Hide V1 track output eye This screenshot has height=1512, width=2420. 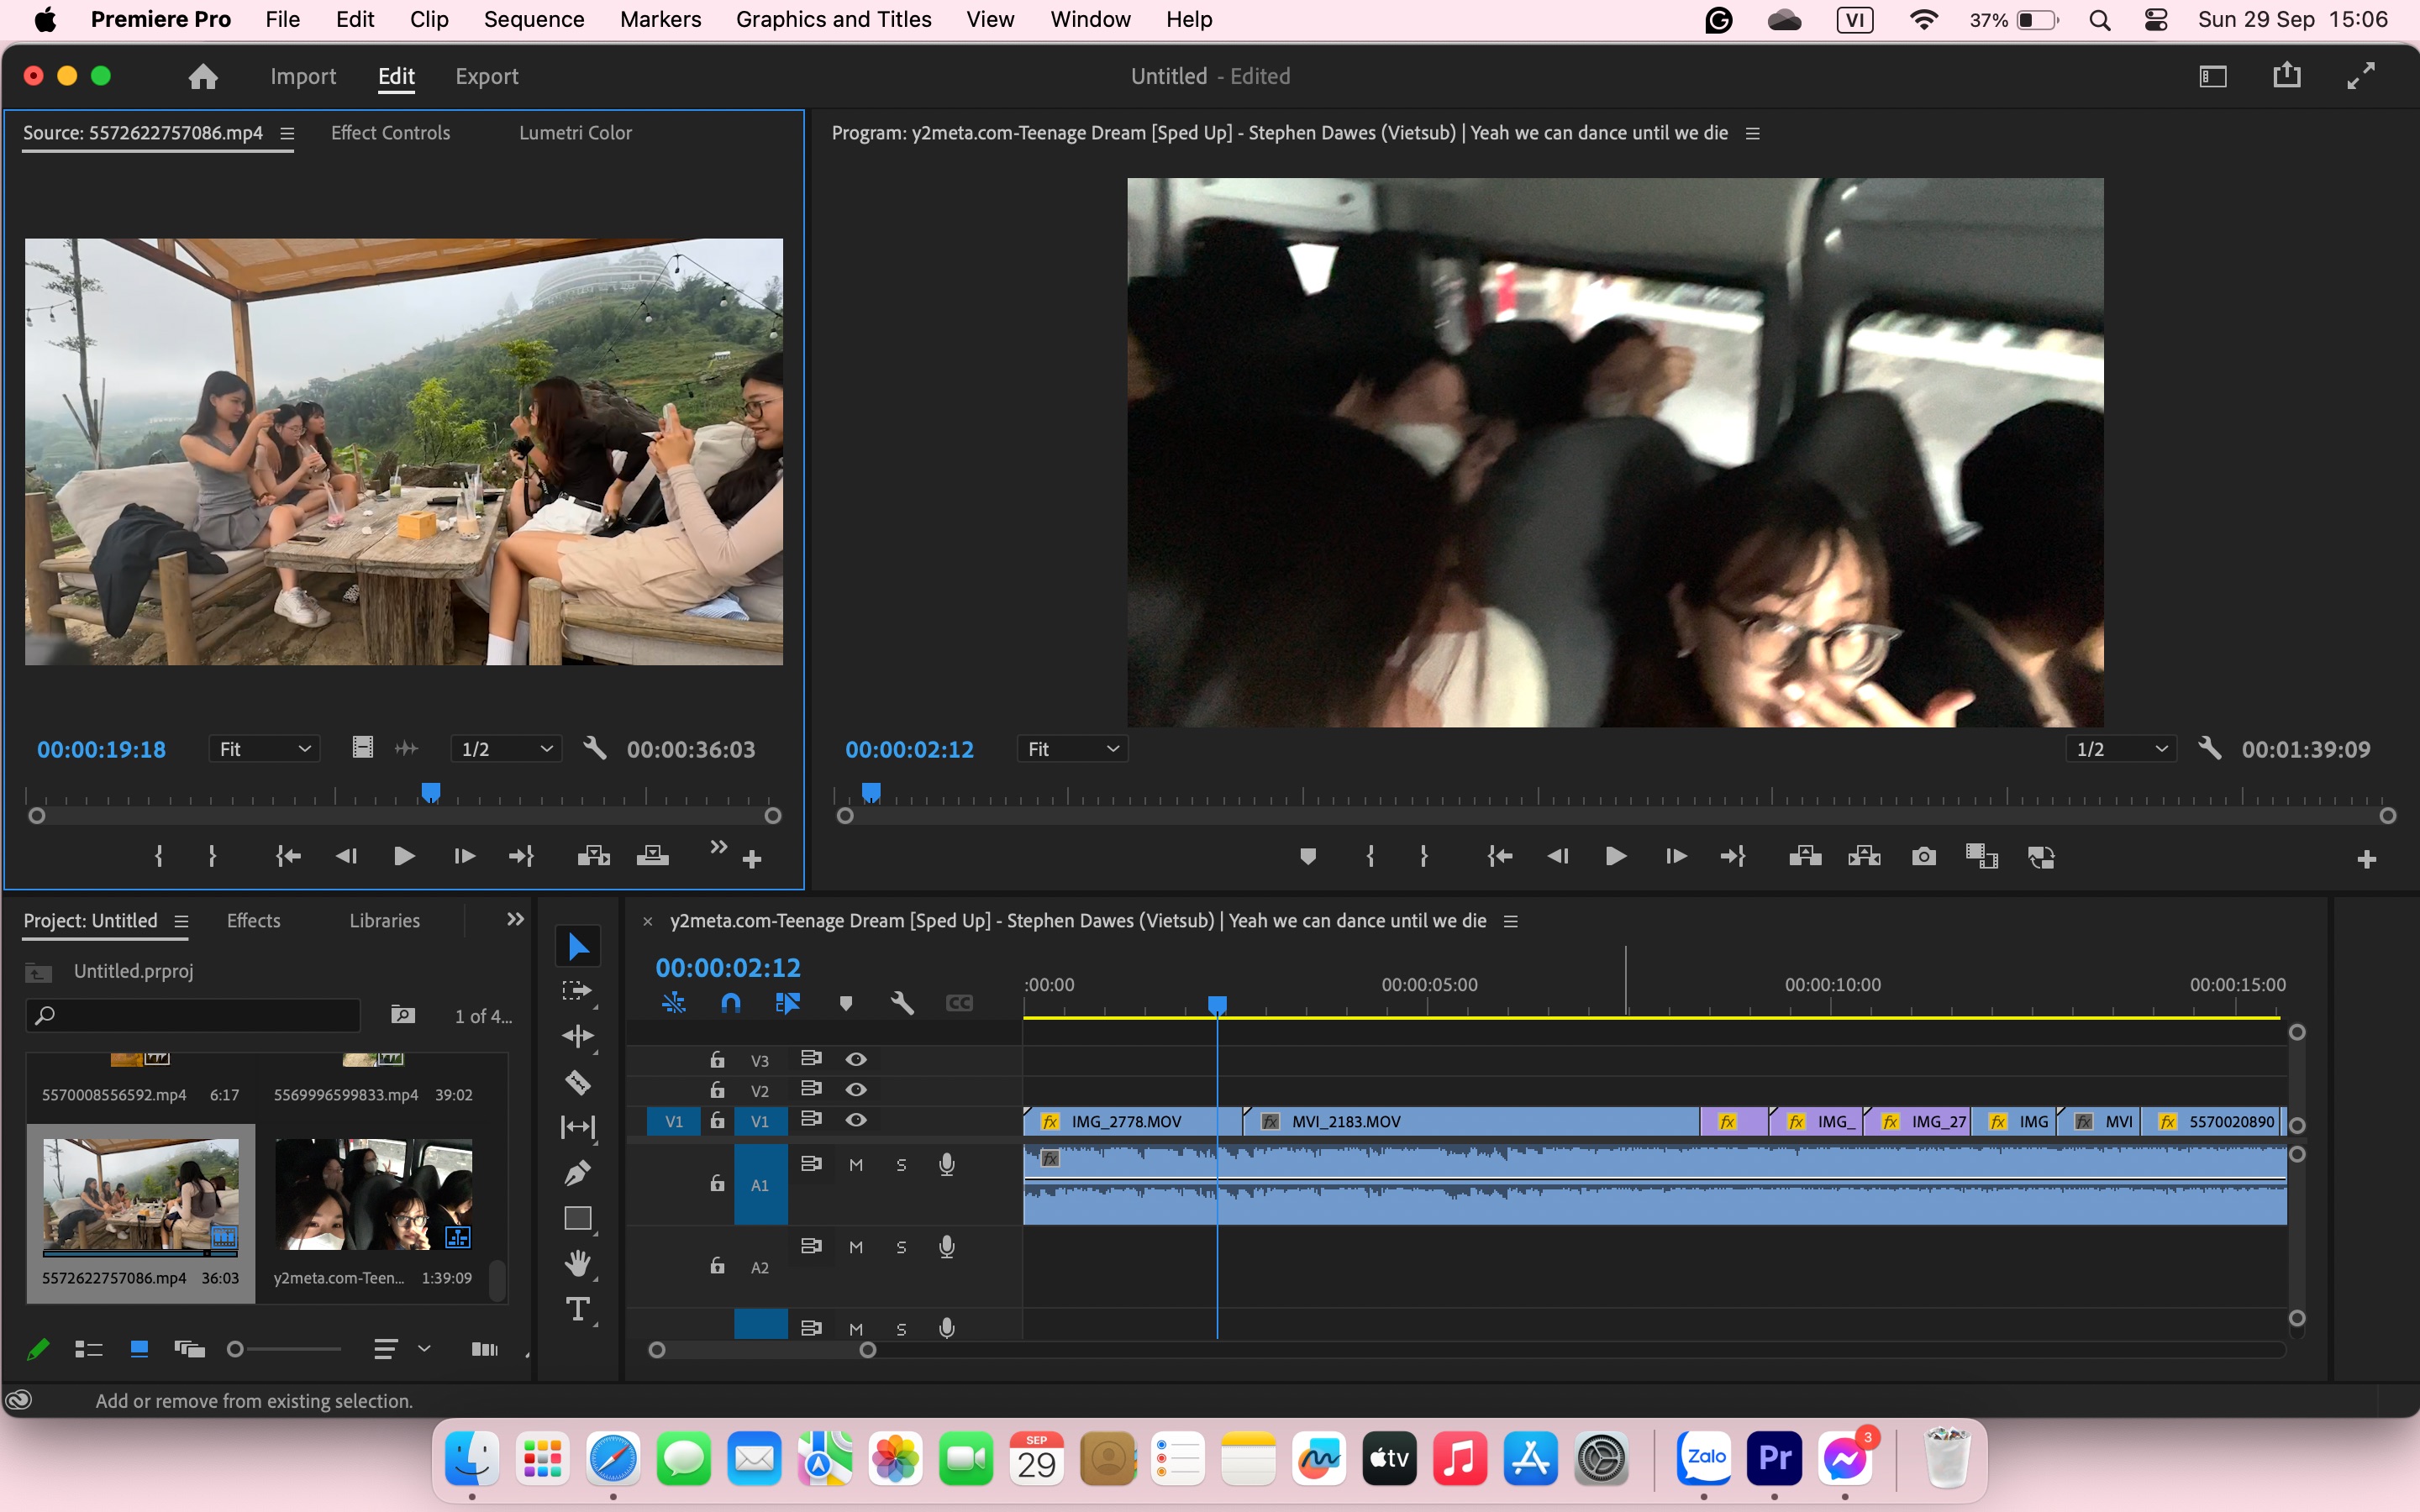856,1120
